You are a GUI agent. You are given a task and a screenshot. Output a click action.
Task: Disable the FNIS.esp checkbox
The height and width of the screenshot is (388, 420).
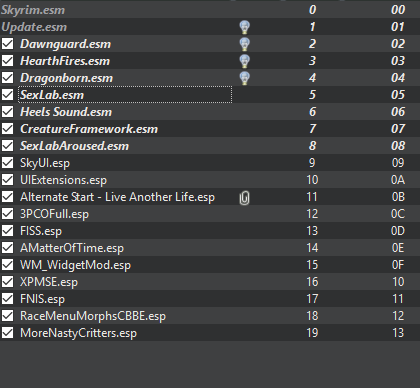8,299
